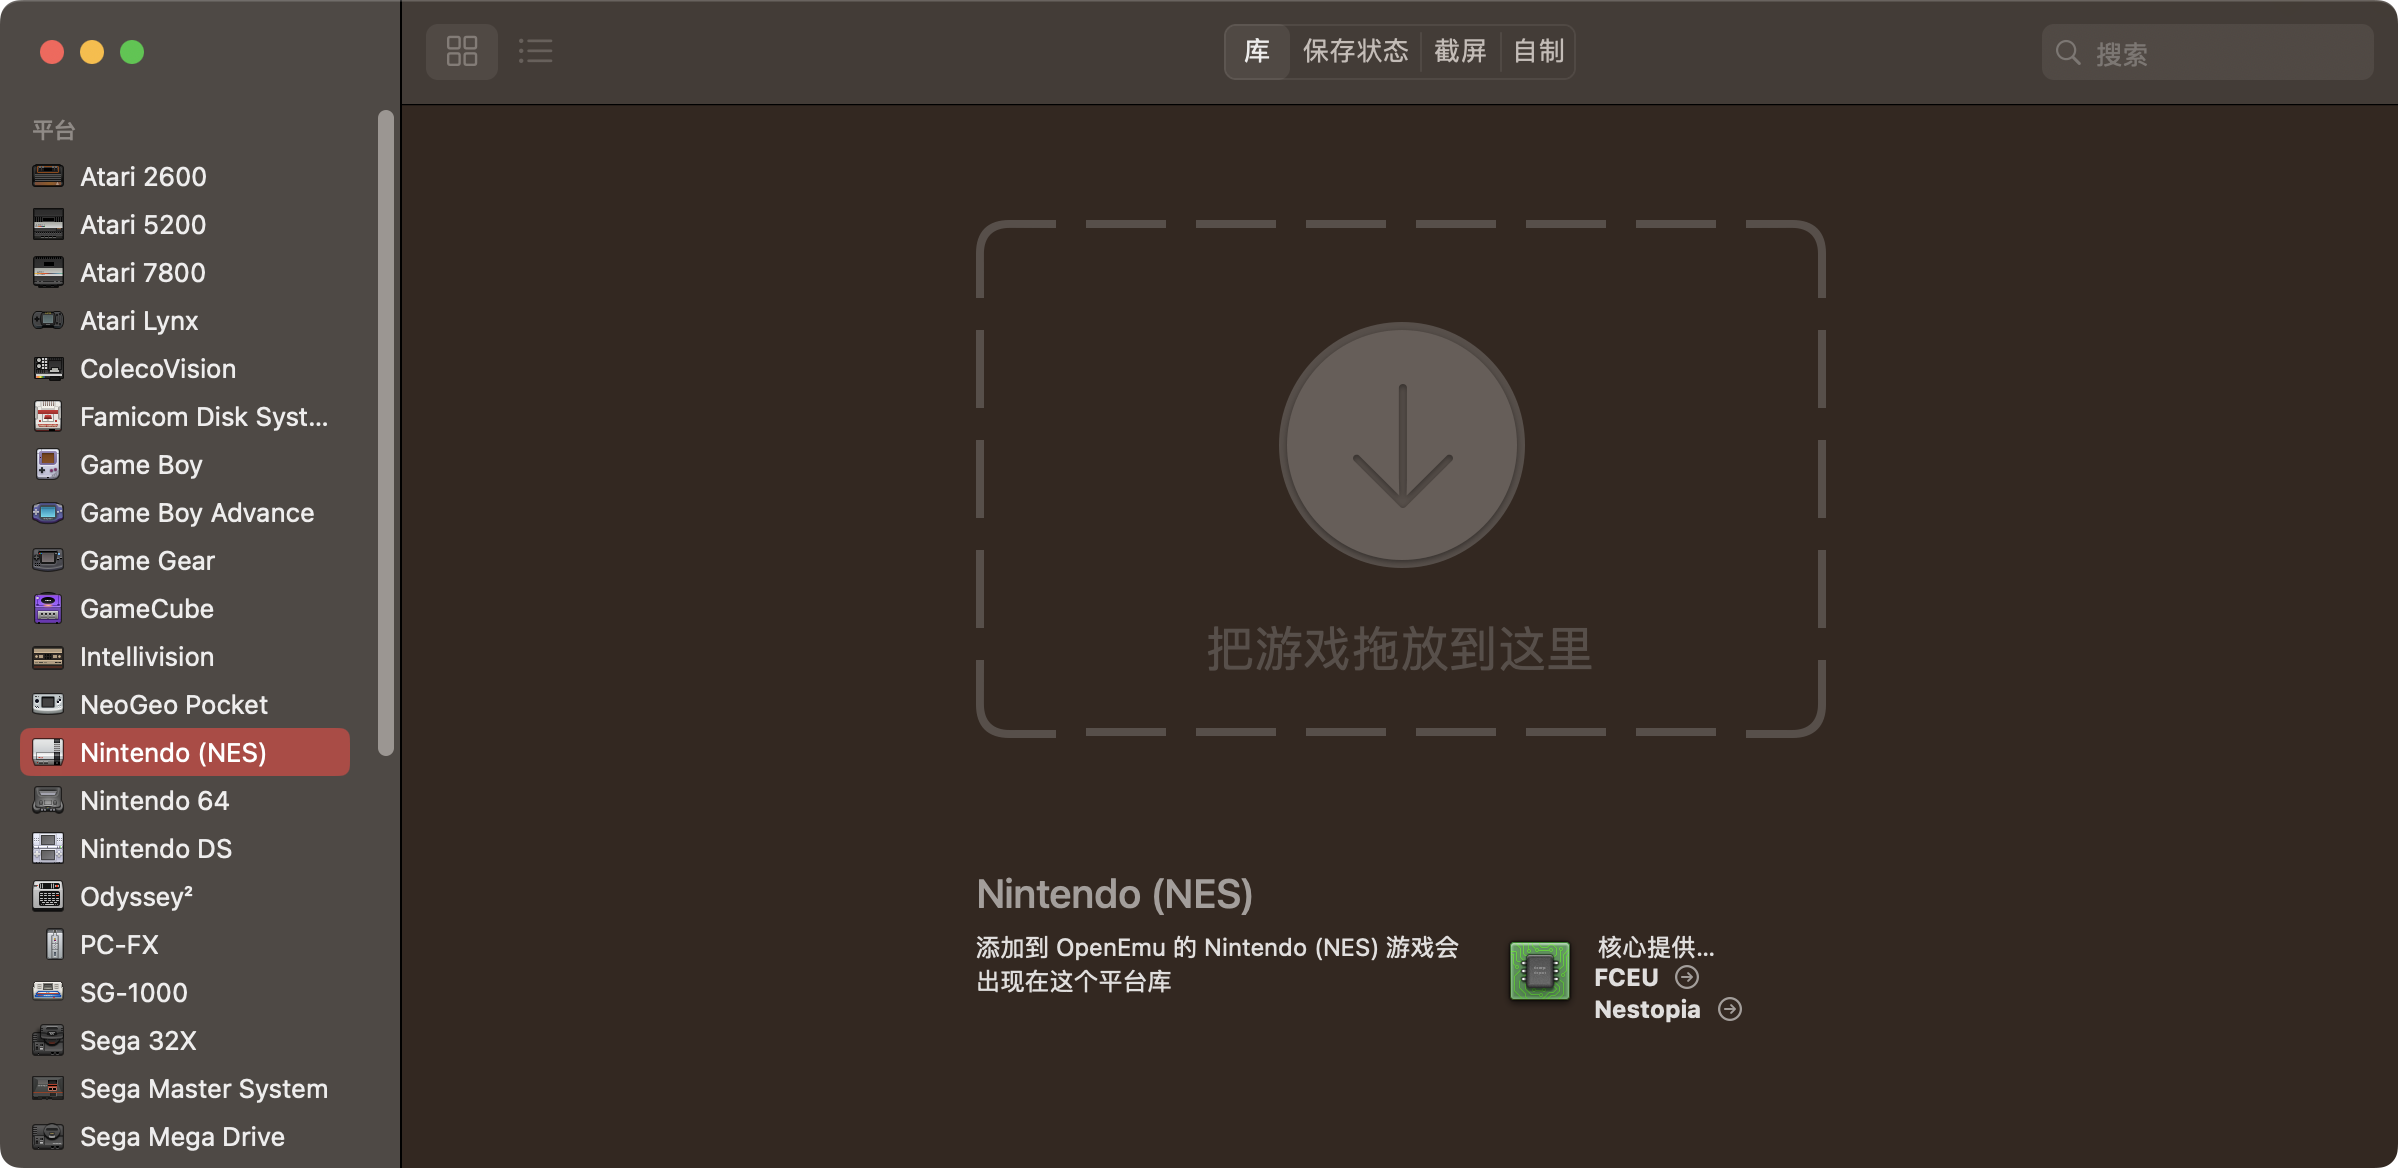
Task: Open the Nestopia core arrow link
Action: click(1730, 1009)
